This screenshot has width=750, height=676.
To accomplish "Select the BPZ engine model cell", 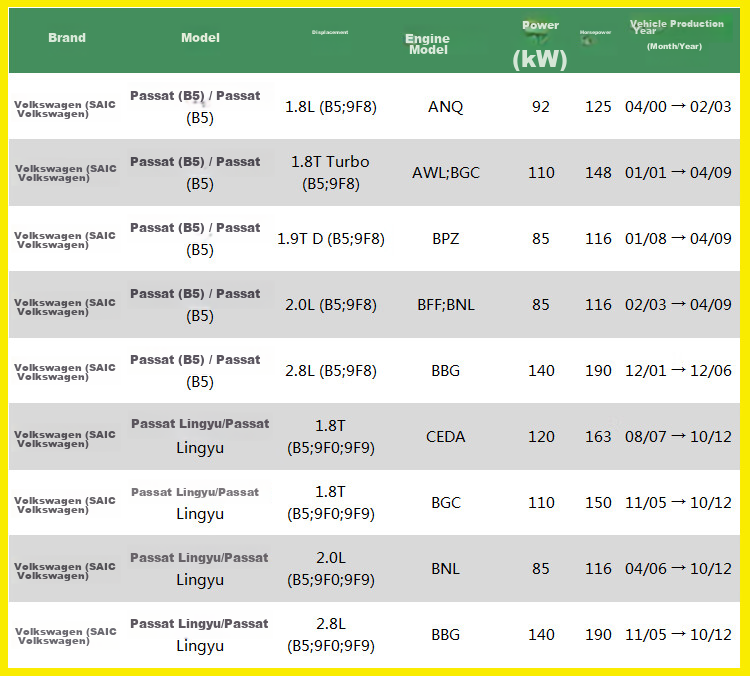I will pyautogui.click(x=445, y=238).
